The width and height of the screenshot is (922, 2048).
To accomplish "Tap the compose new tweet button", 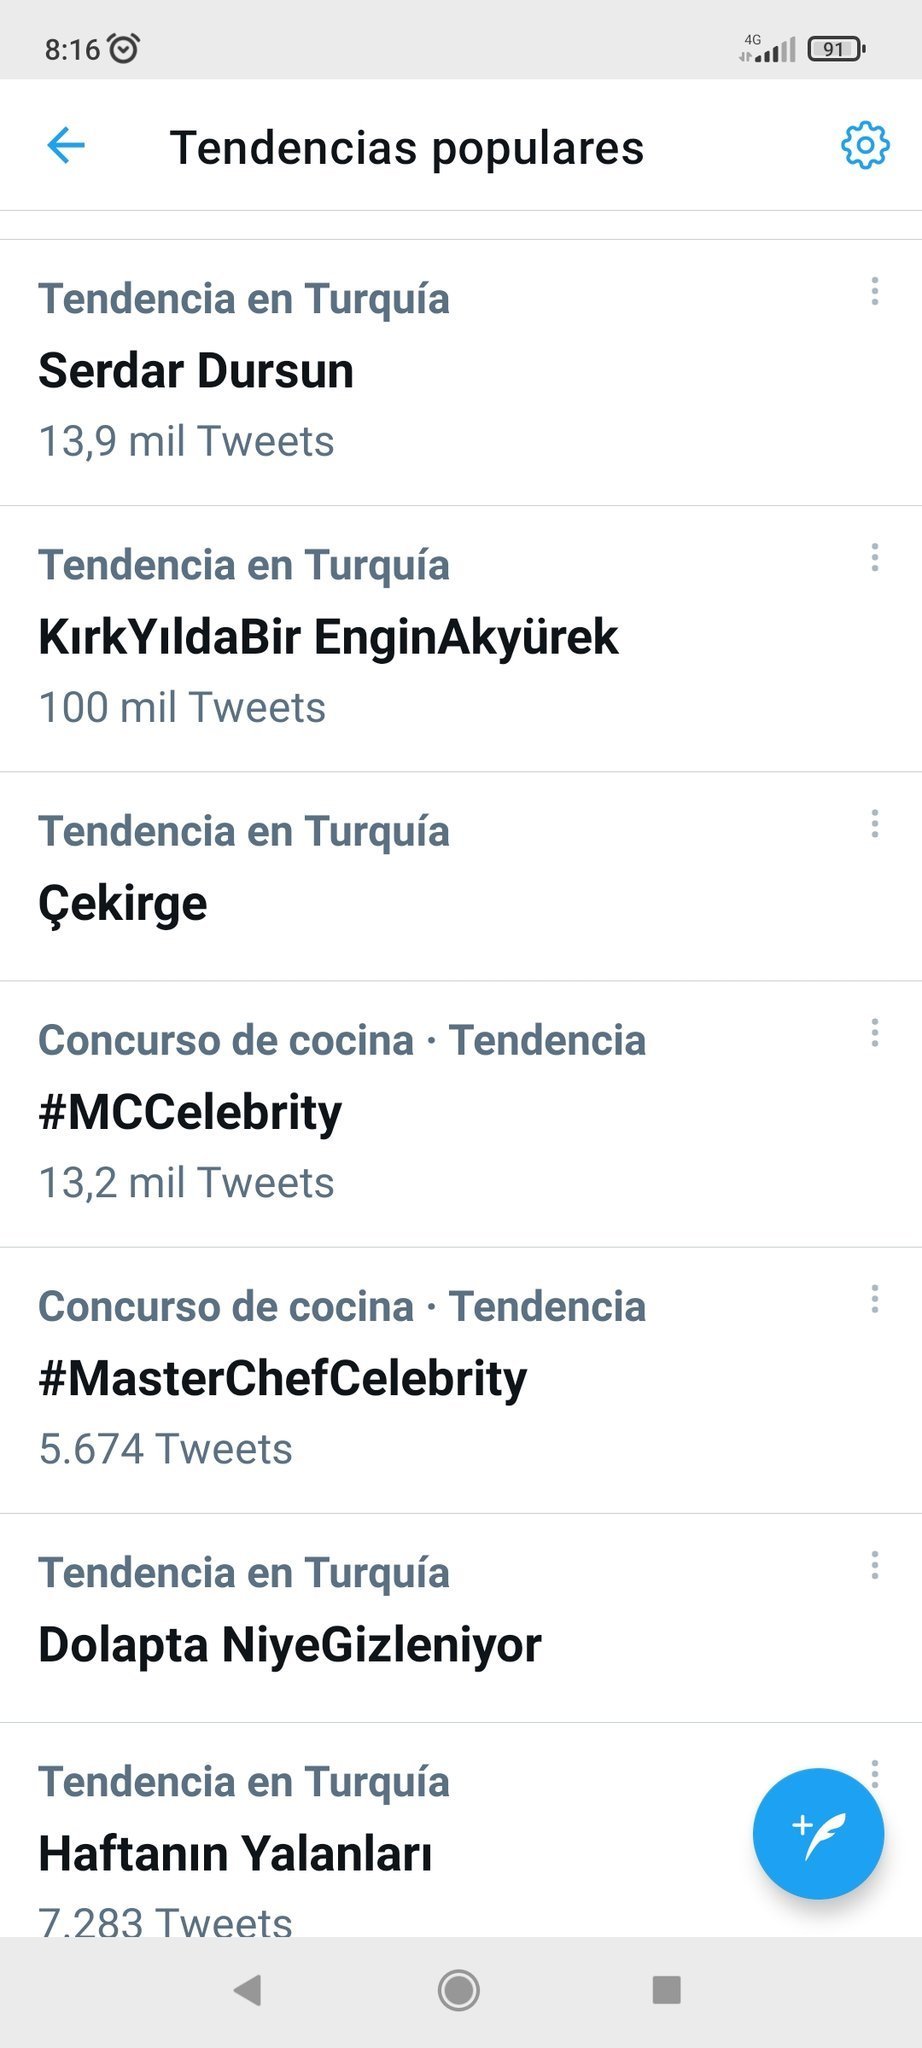I will pyautogui.click(x=817, y=1833).
